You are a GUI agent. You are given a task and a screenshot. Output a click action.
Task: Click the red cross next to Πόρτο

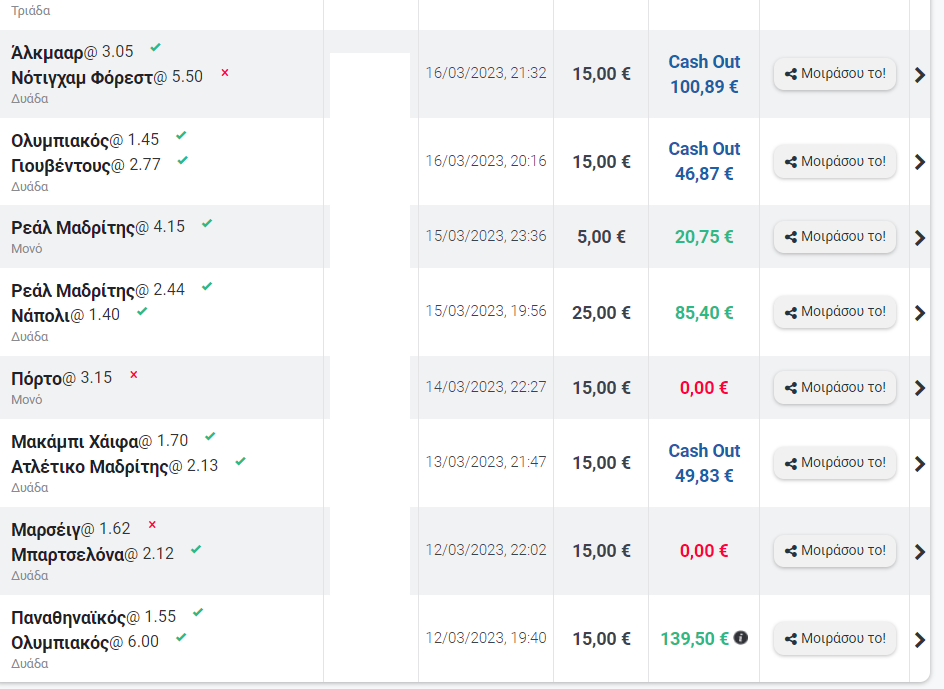click(134, 375)
